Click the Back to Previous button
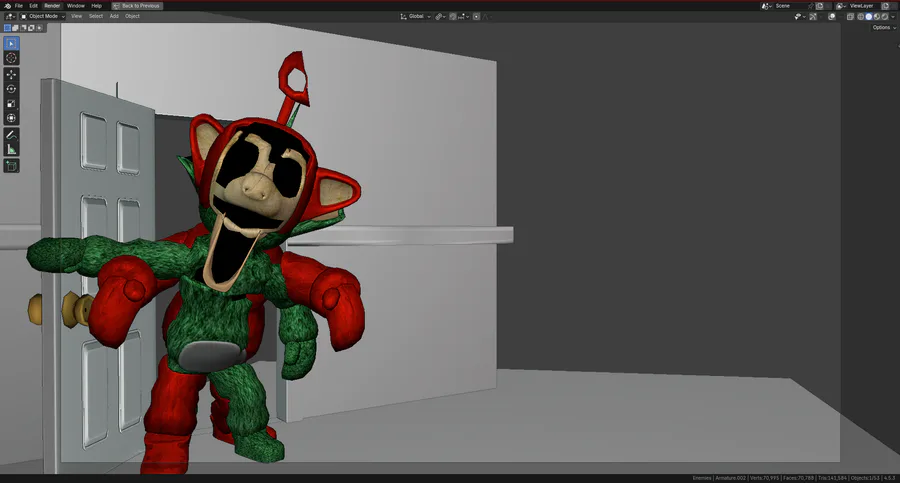 click(x=137, y=6)
